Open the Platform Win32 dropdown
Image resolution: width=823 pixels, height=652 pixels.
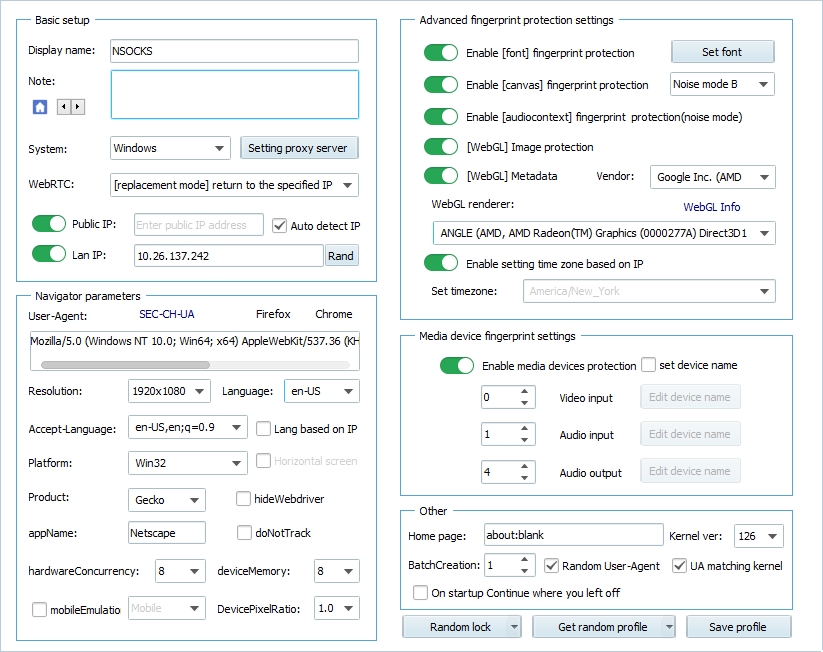(x=187, y=463)
